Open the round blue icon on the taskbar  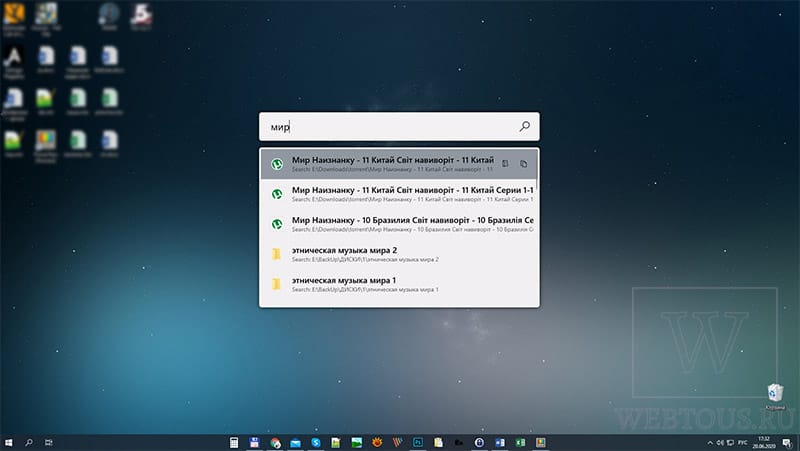pos(479,442)
